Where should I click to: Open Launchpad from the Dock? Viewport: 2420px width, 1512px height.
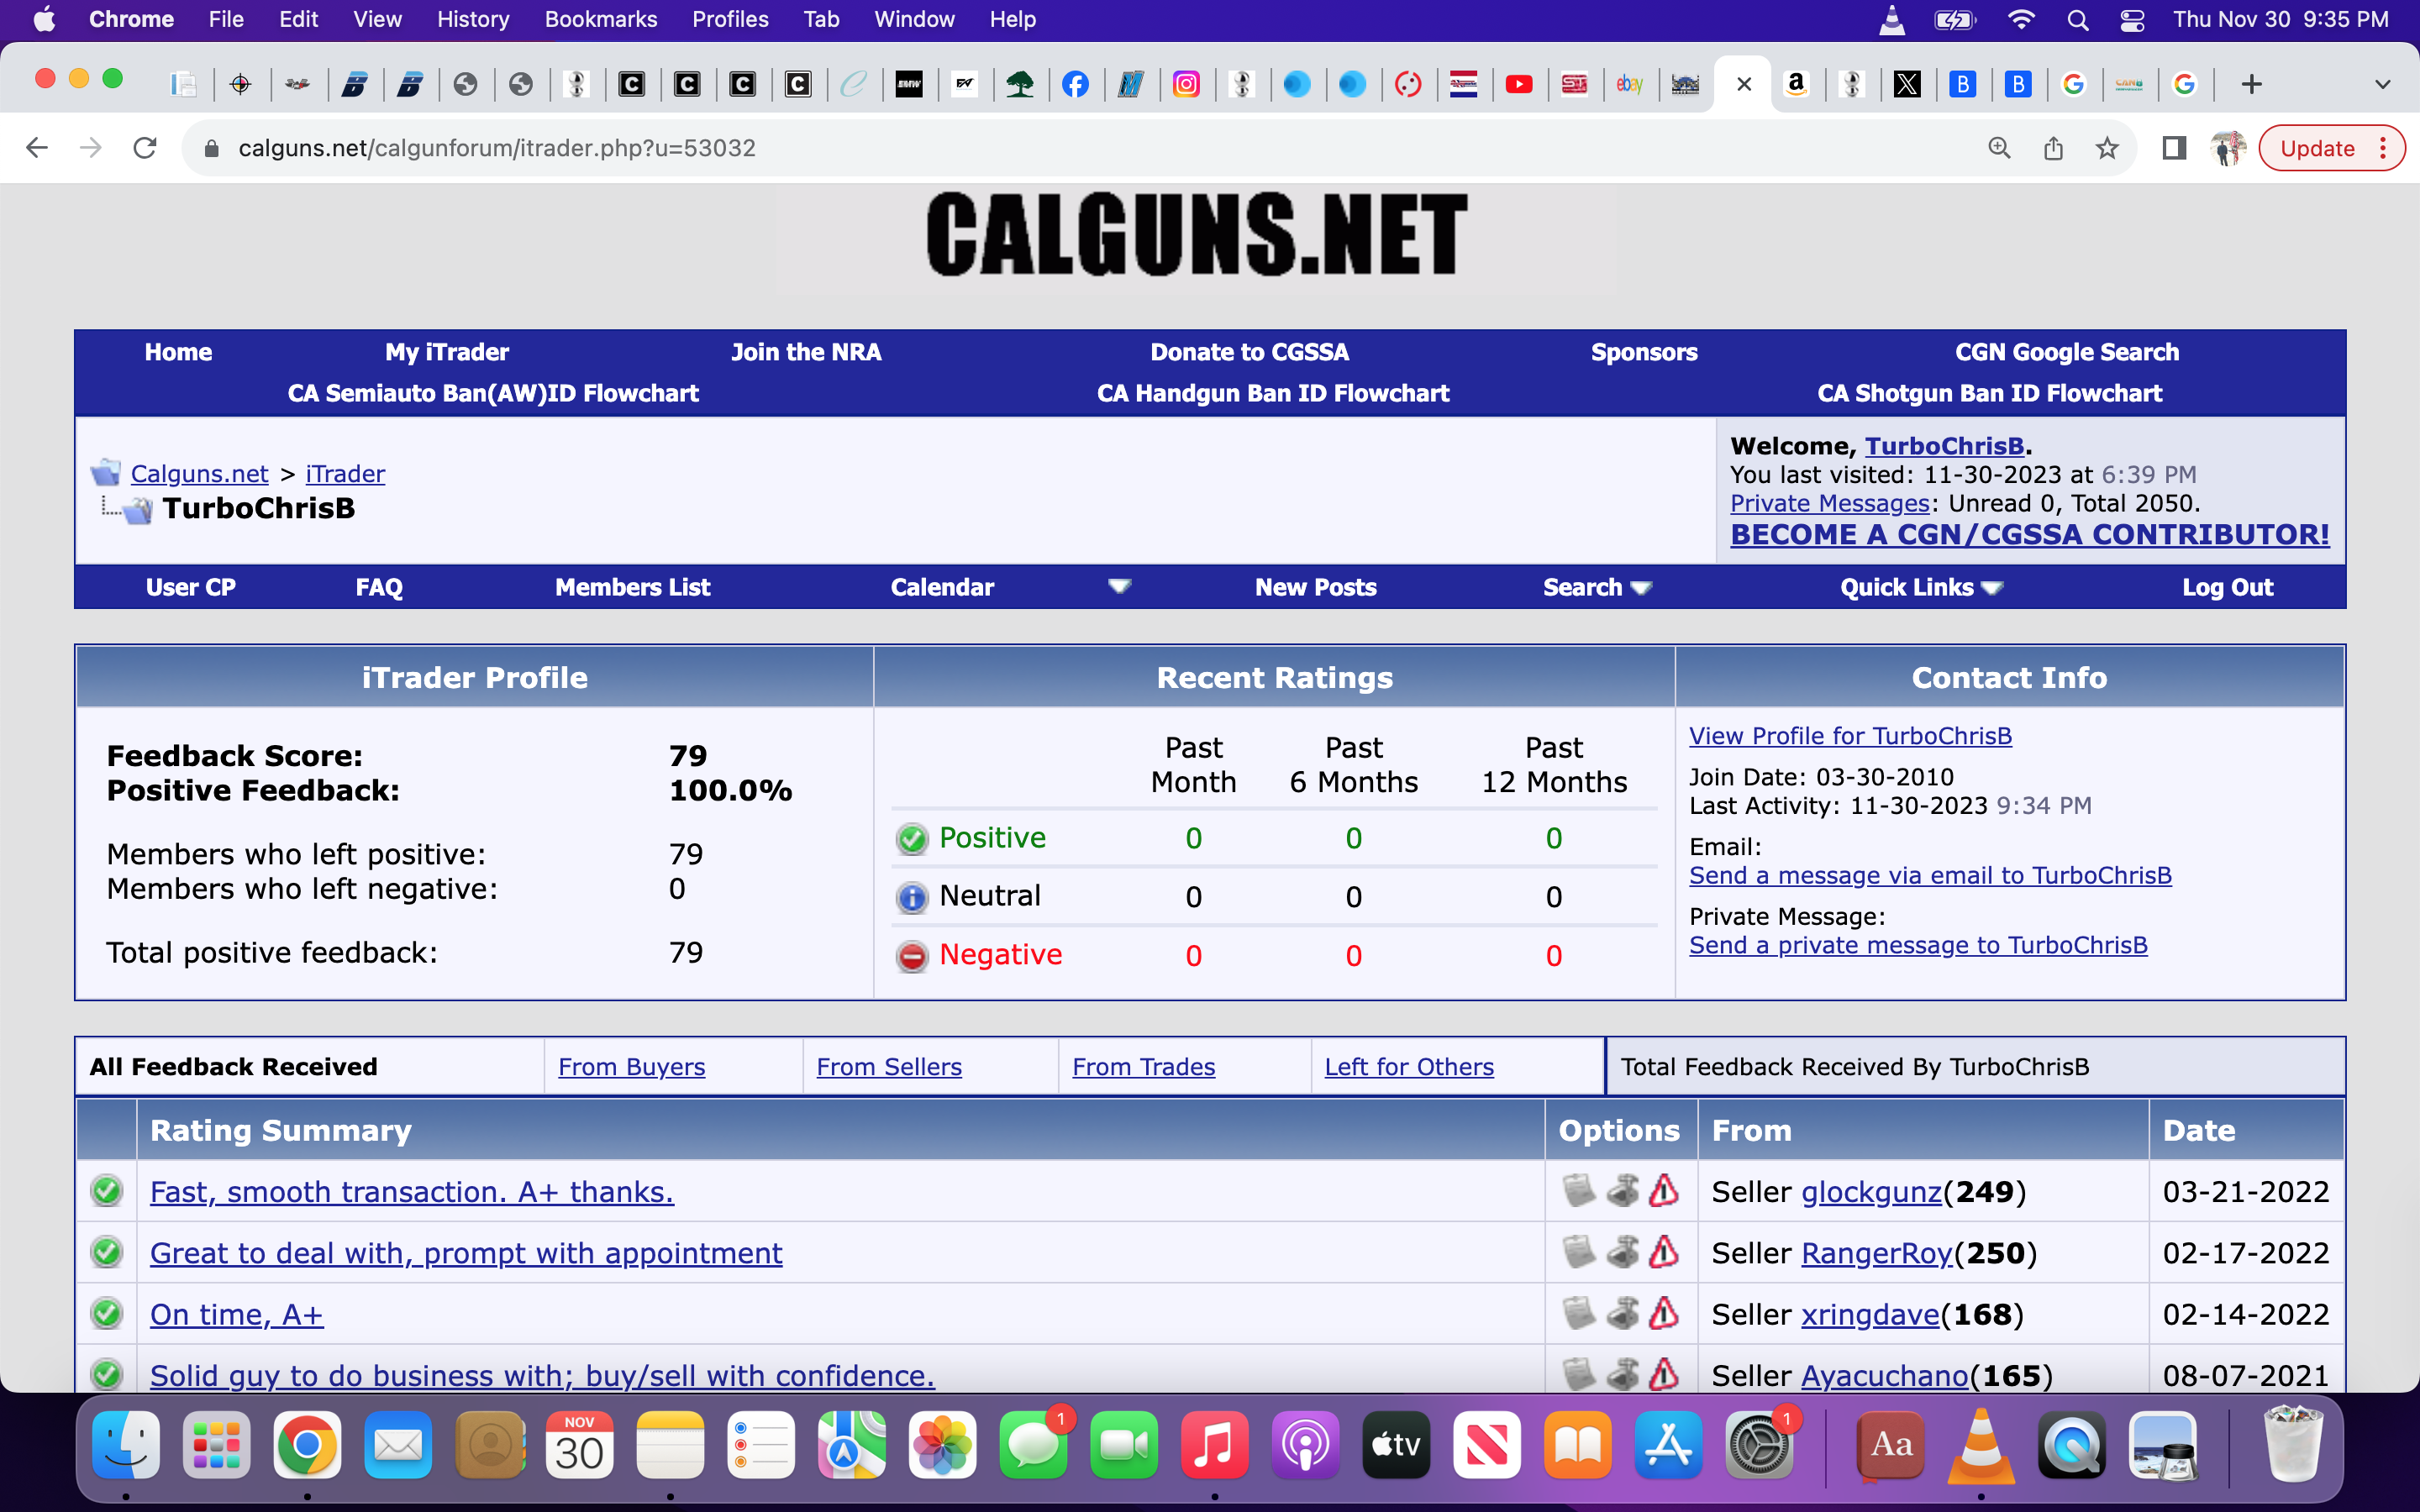tap(217, 1445)
